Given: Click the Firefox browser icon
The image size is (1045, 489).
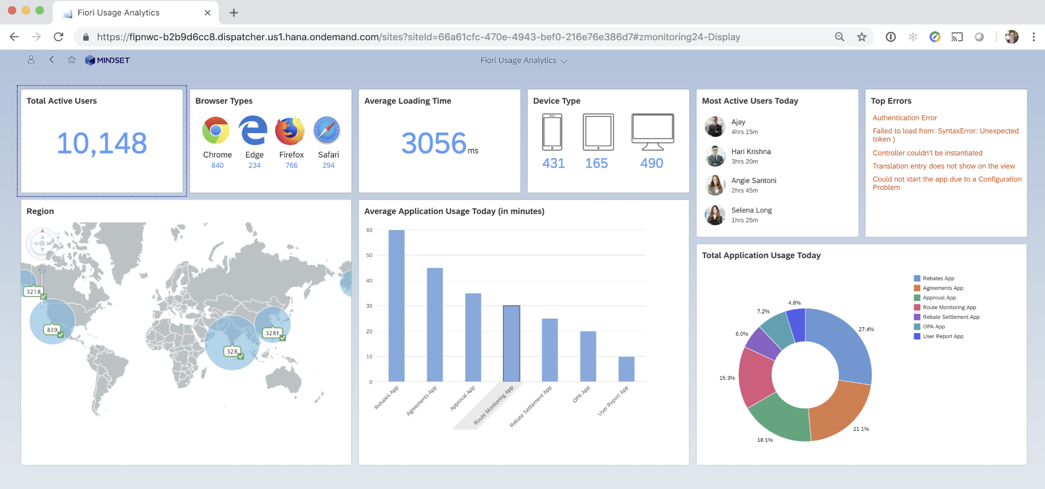Looking at the screenshot, I should coord(290,131).
